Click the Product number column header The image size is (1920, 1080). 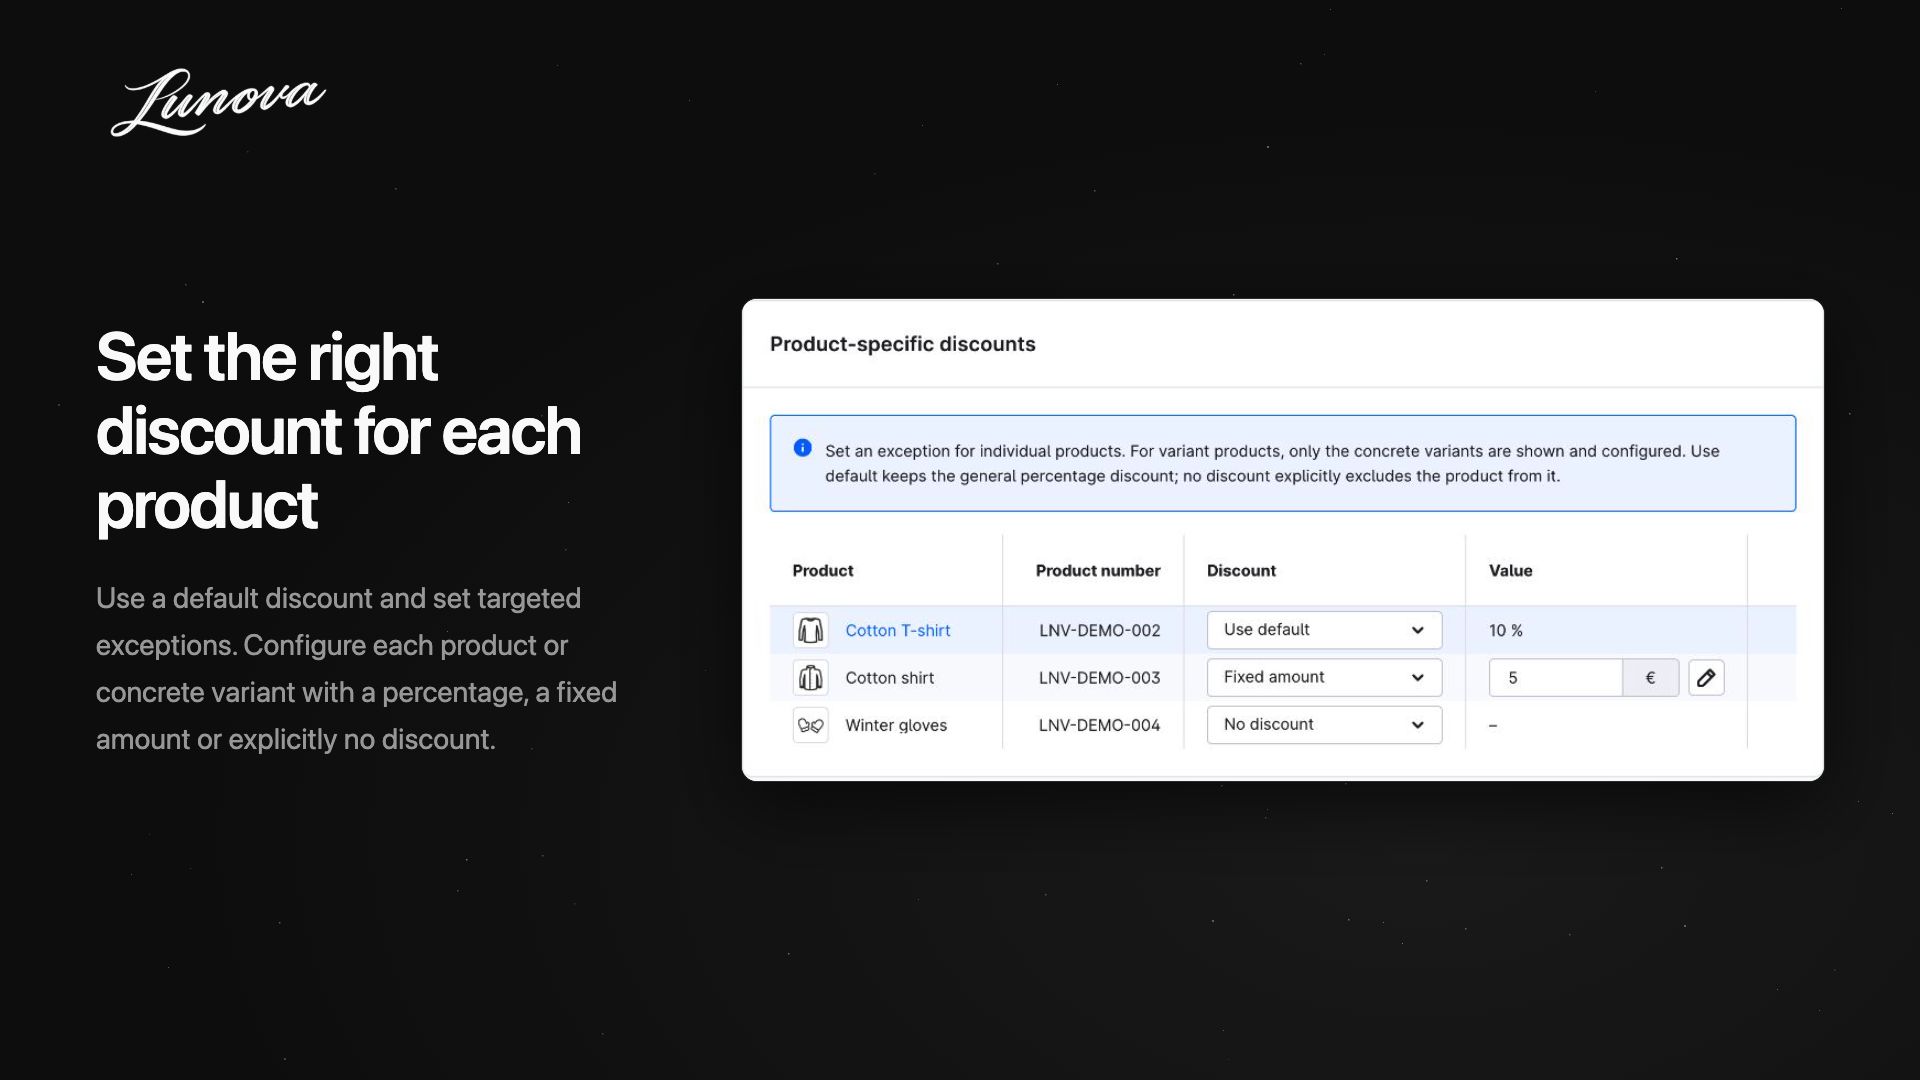(1097, 570)
